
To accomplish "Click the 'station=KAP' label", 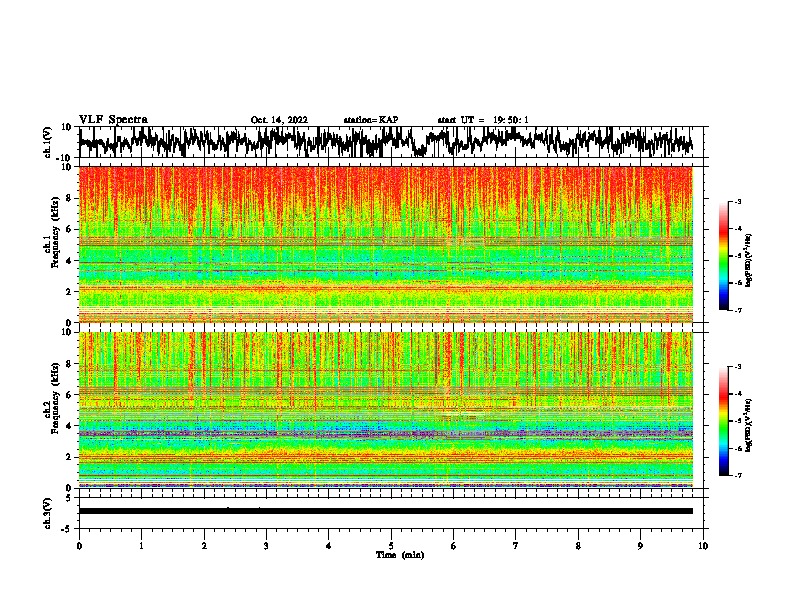I will pos(370,120).
